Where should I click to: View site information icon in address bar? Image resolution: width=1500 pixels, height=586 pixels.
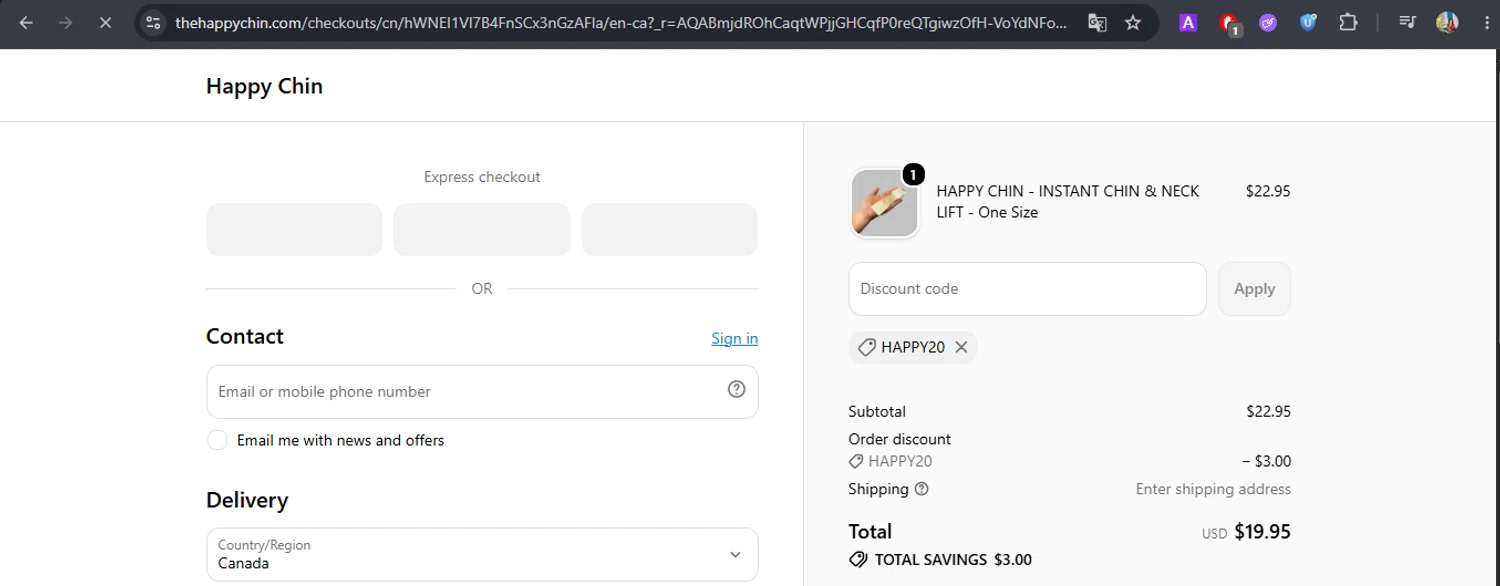(x=152, y=22)
